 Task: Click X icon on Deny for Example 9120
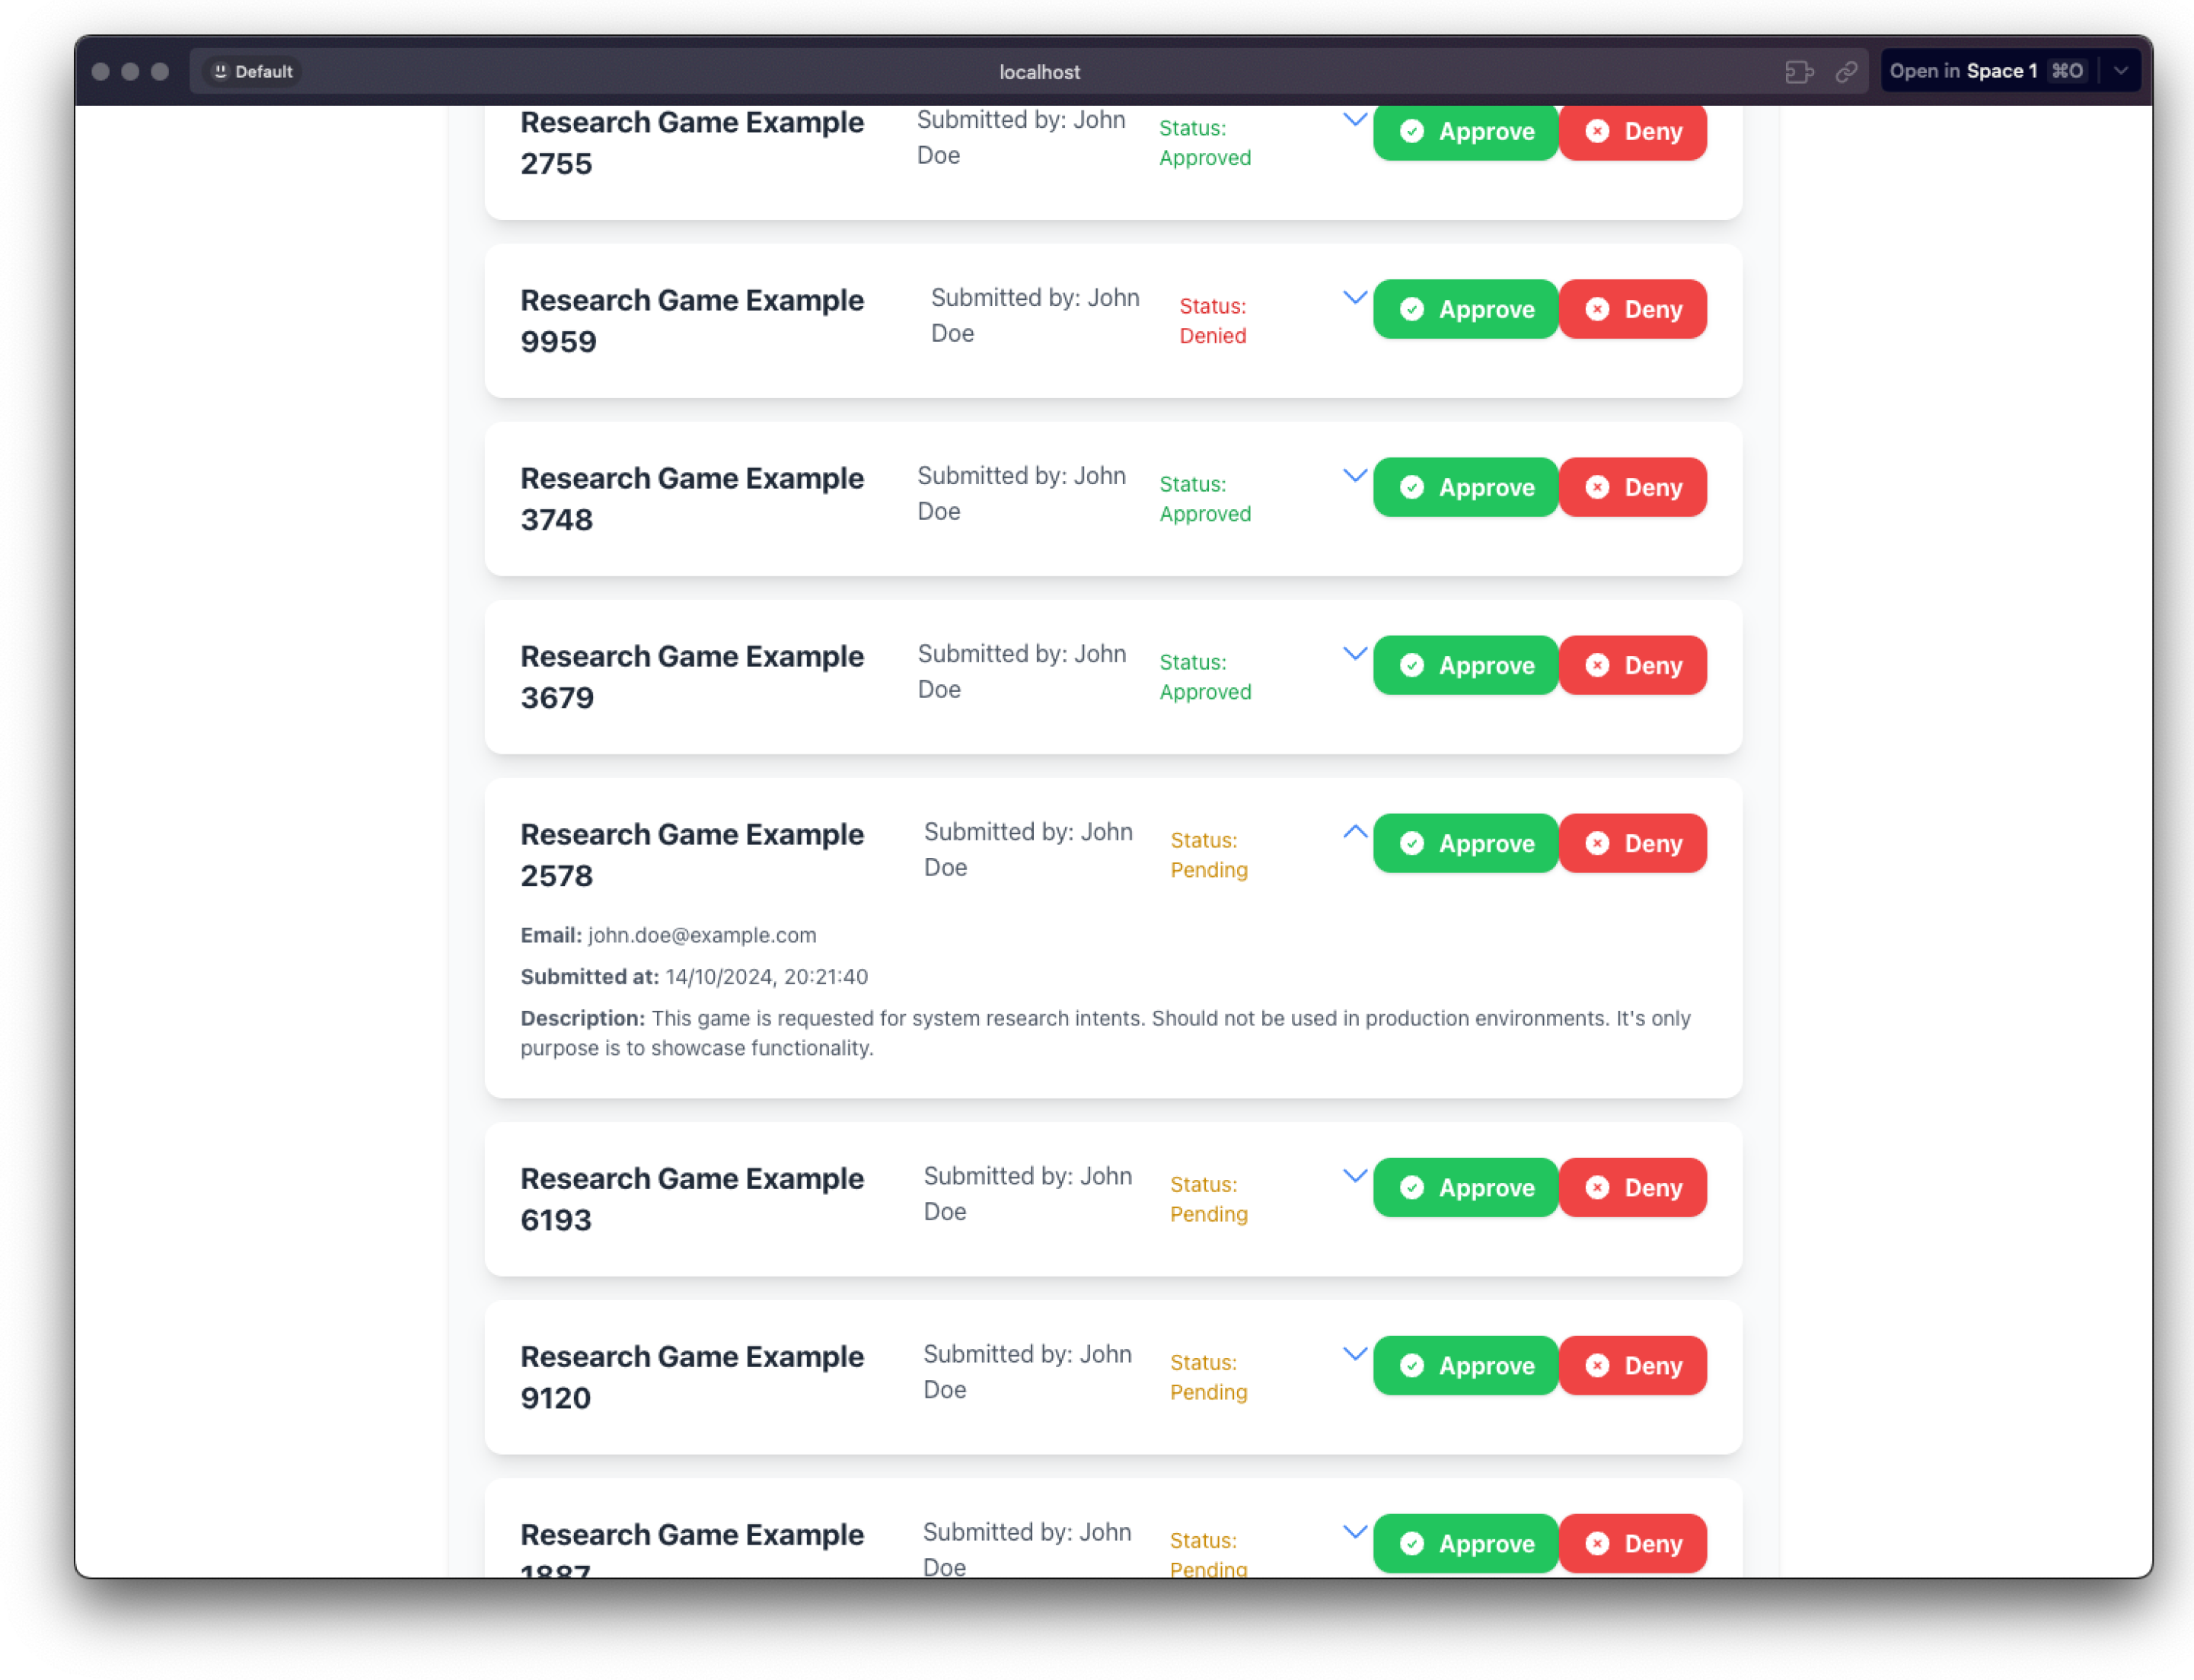[x=1597, y=1366]
